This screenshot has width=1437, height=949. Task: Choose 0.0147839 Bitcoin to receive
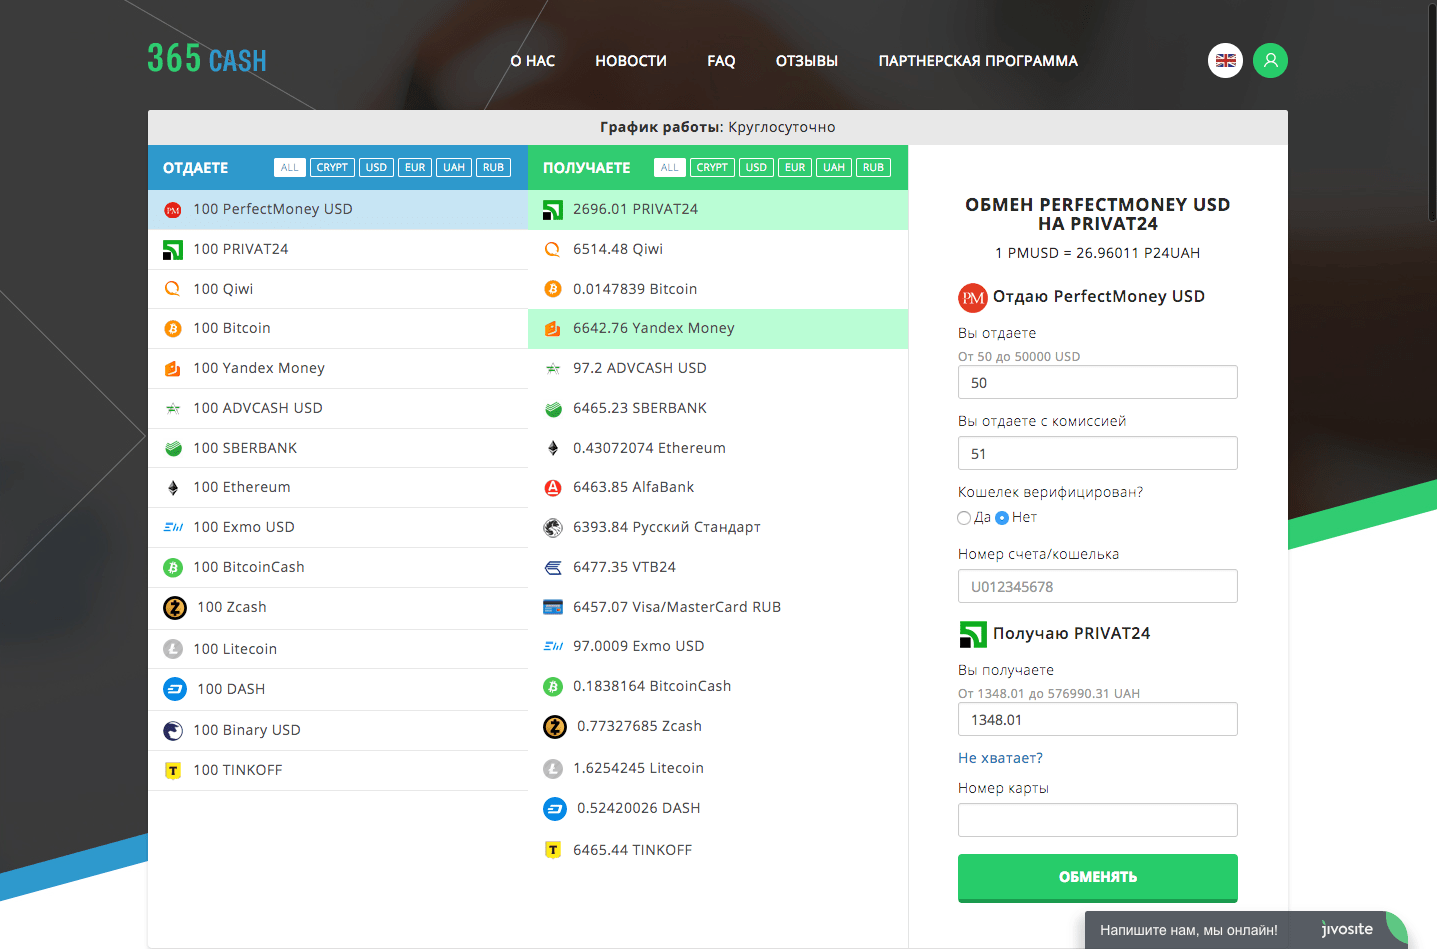coord(718,289)
